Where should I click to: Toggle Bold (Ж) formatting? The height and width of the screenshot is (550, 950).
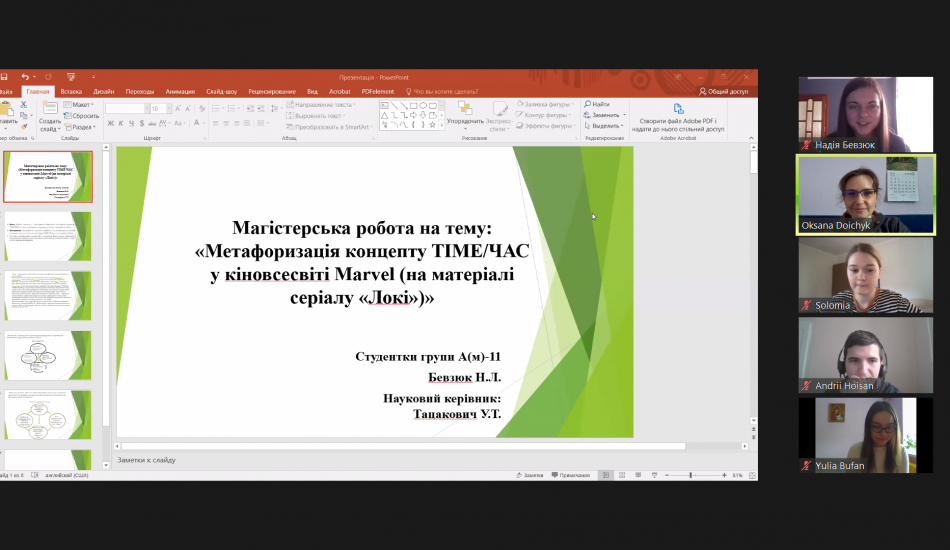(x=109, y=123)
